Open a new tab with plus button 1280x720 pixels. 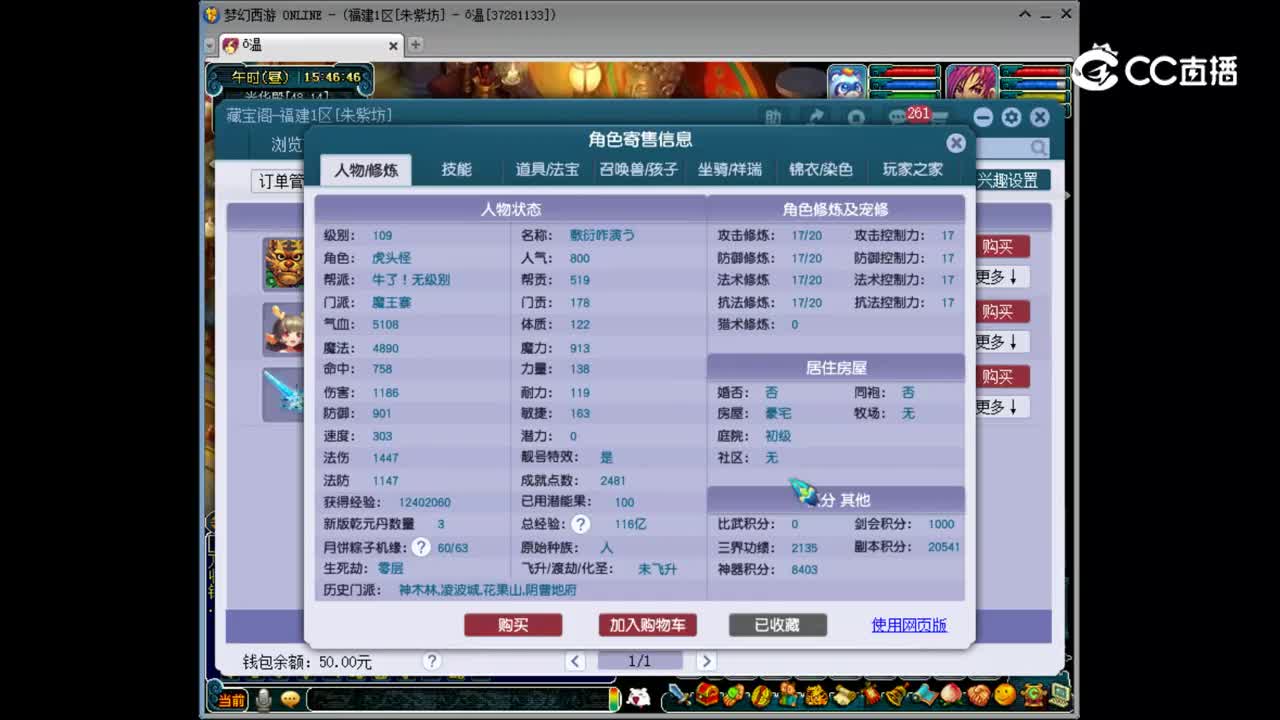coord(415,45)
